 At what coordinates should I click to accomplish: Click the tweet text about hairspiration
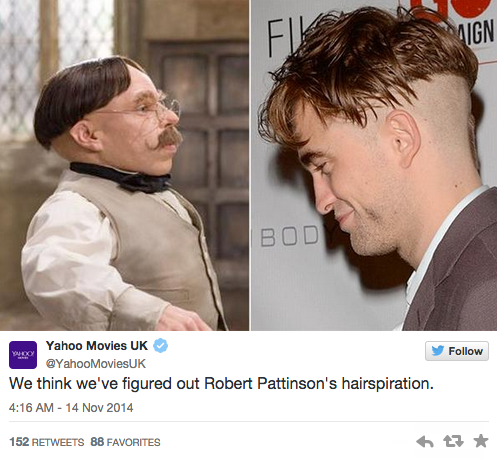pos(221,383)
